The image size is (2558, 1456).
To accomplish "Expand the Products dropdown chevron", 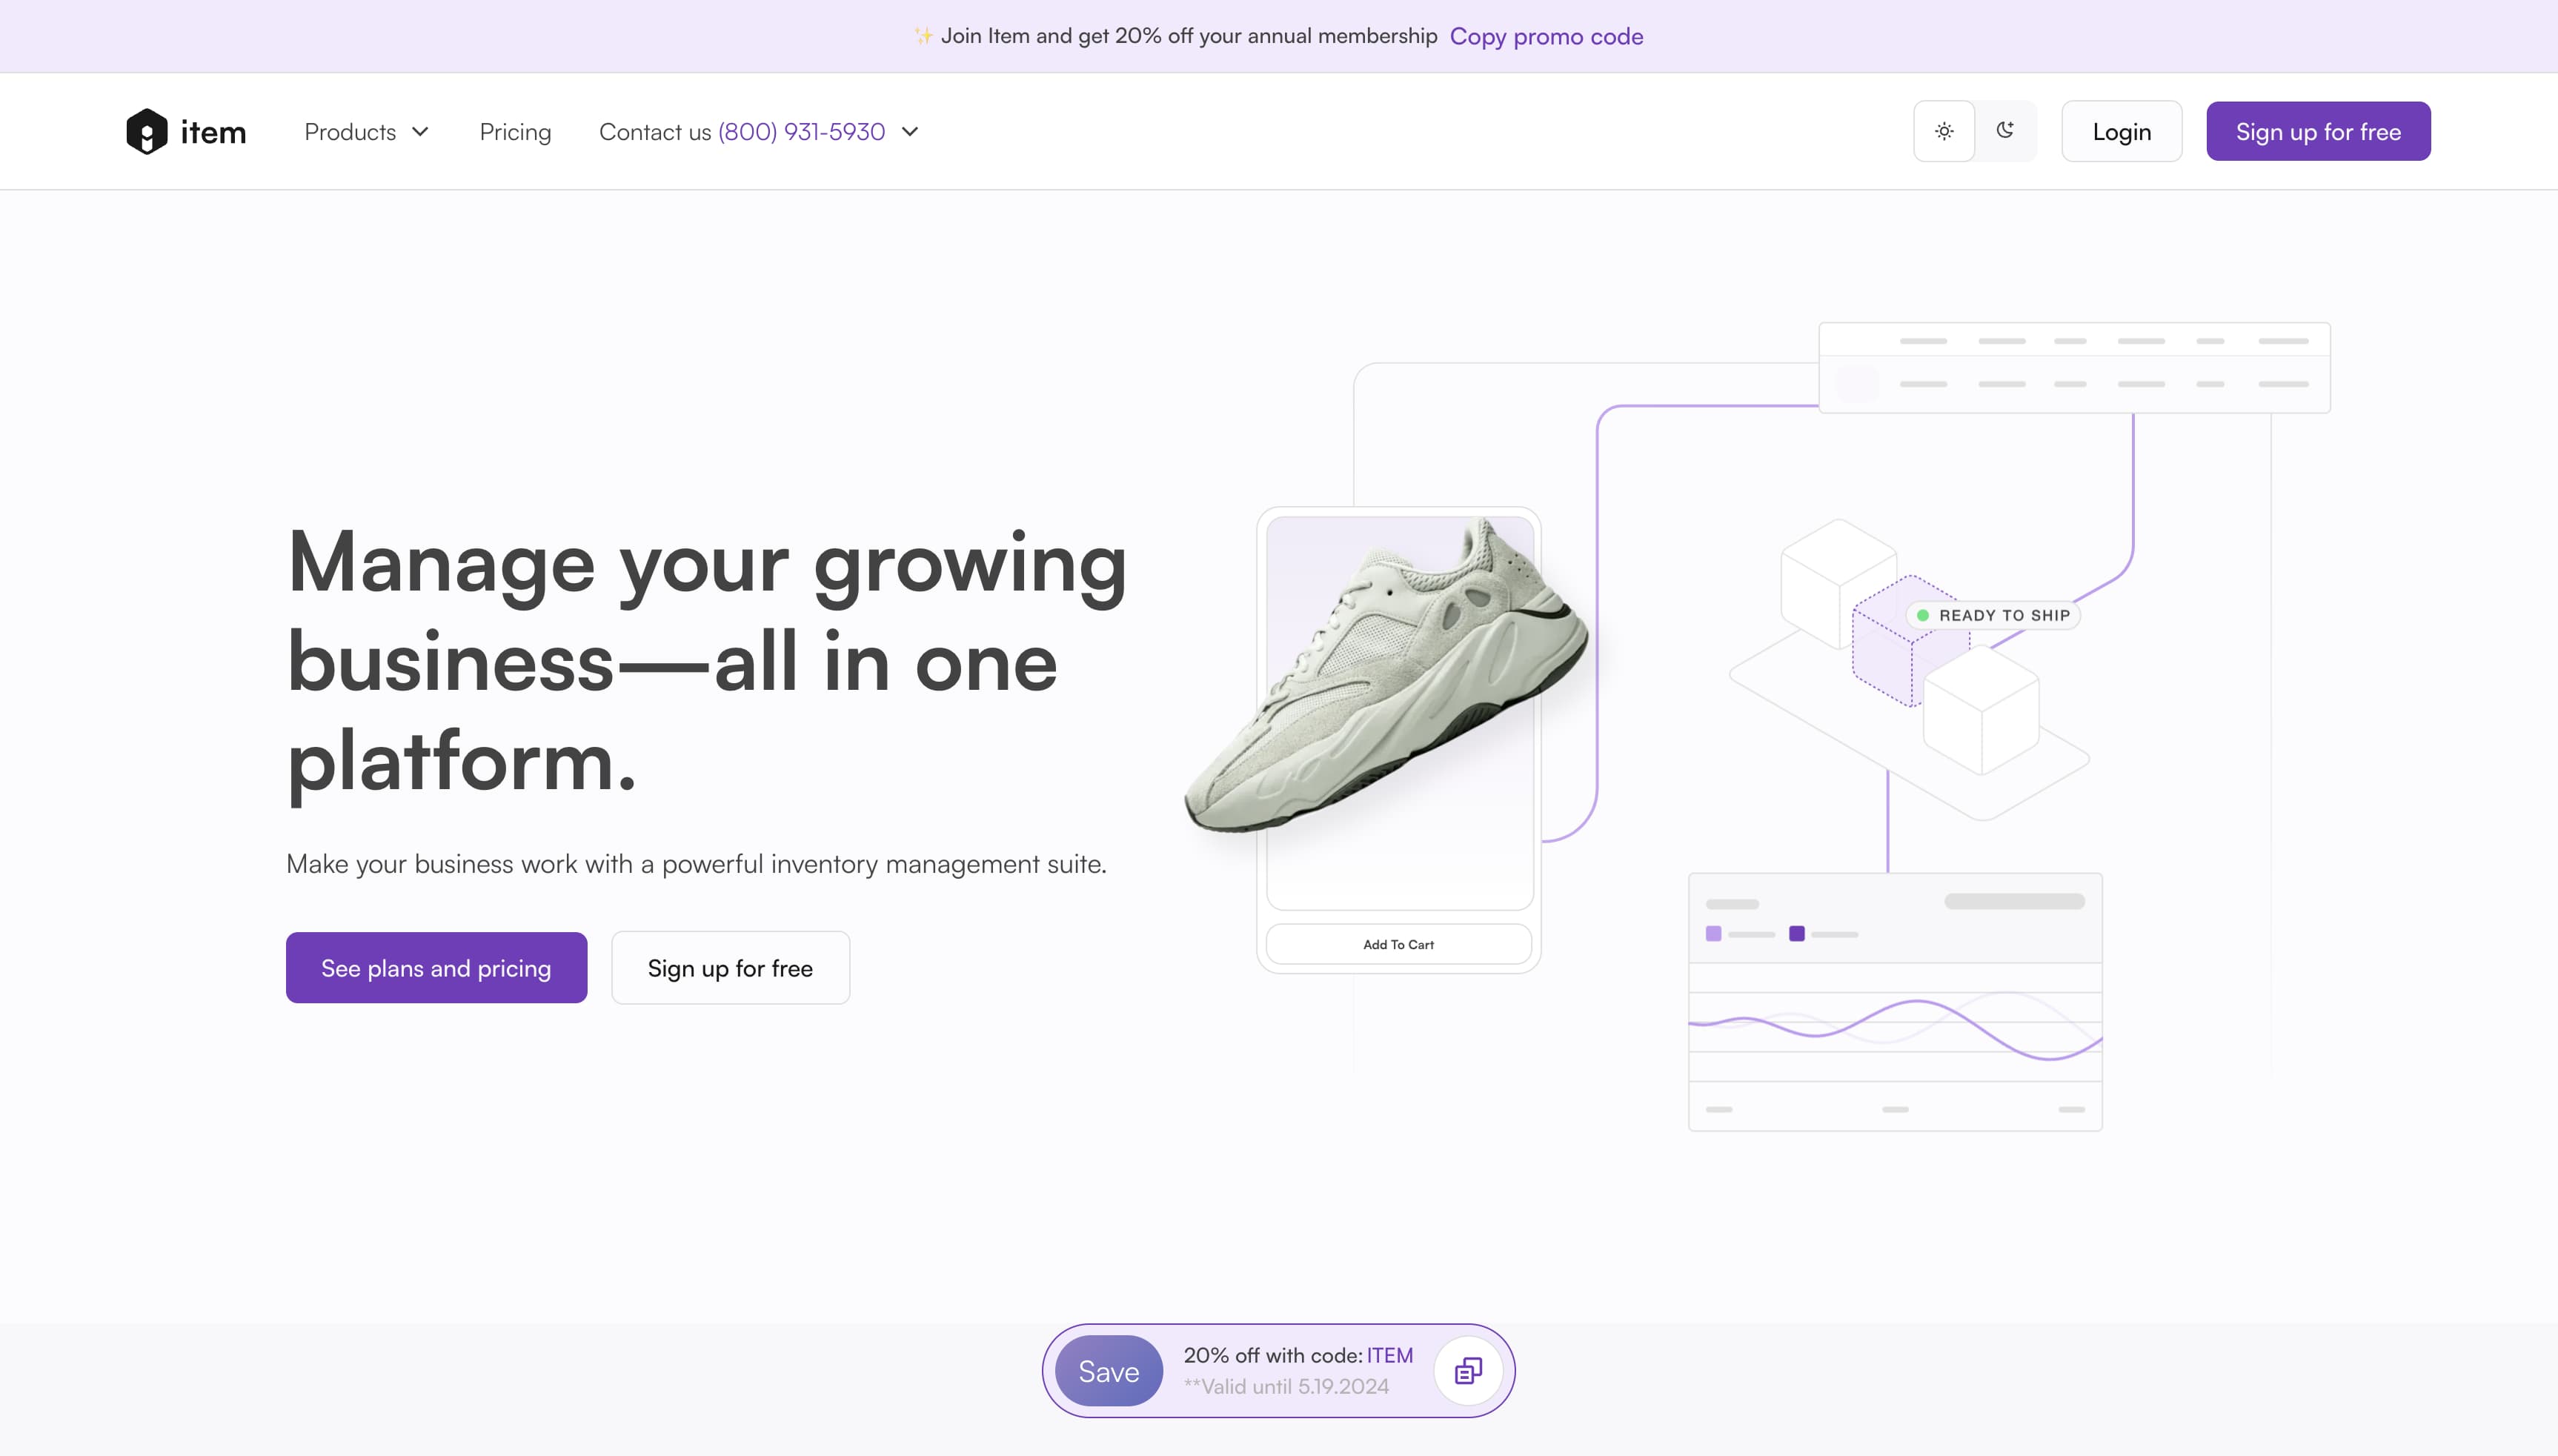I will (421, 132).
